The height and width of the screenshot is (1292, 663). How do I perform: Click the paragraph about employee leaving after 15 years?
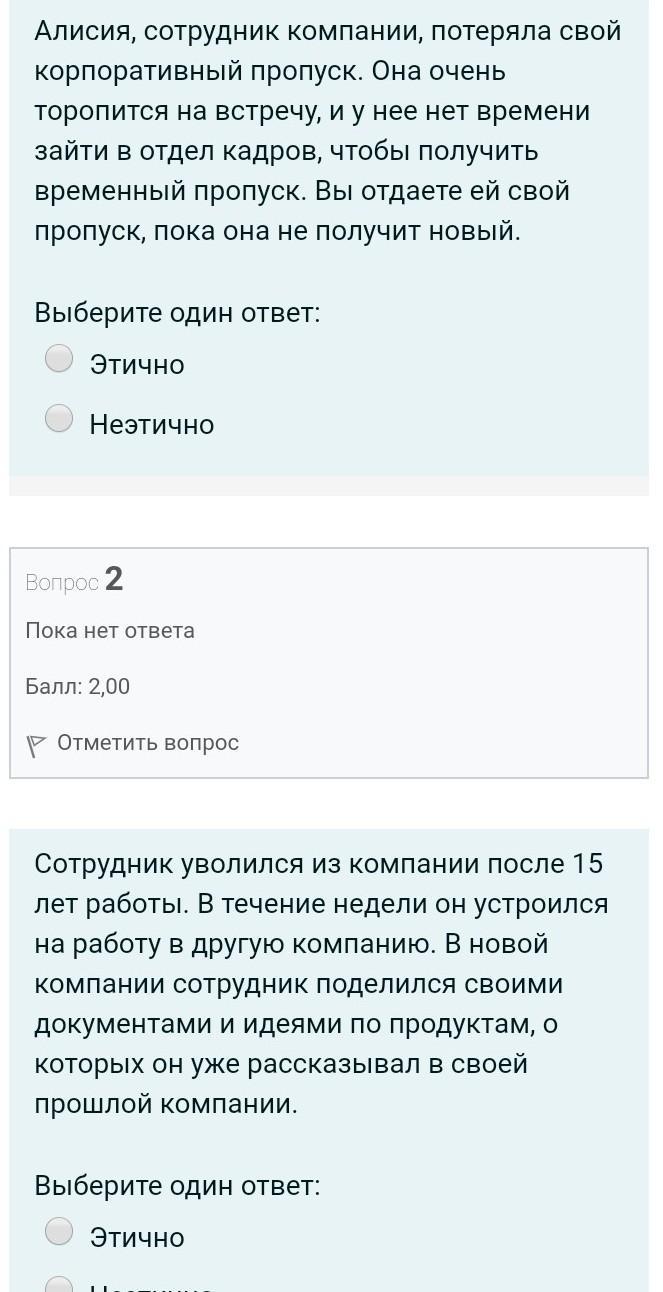[321, 984]
